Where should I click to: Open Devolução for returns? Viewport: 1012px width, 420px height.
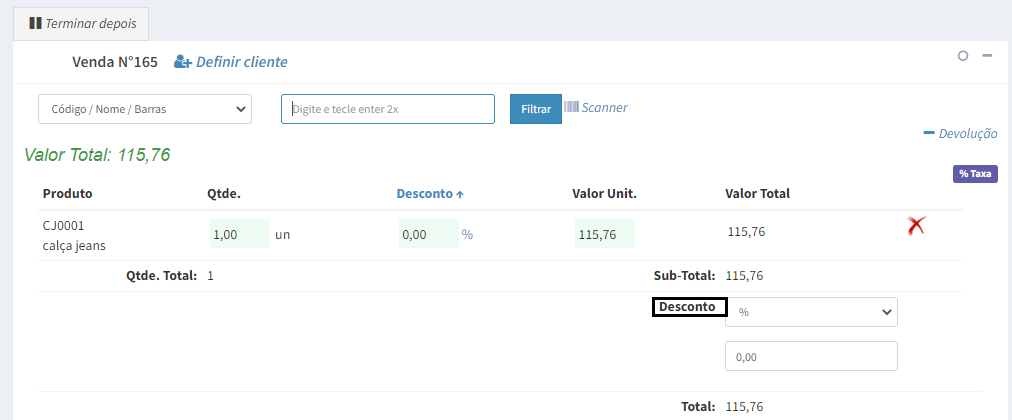pos(960,133)
